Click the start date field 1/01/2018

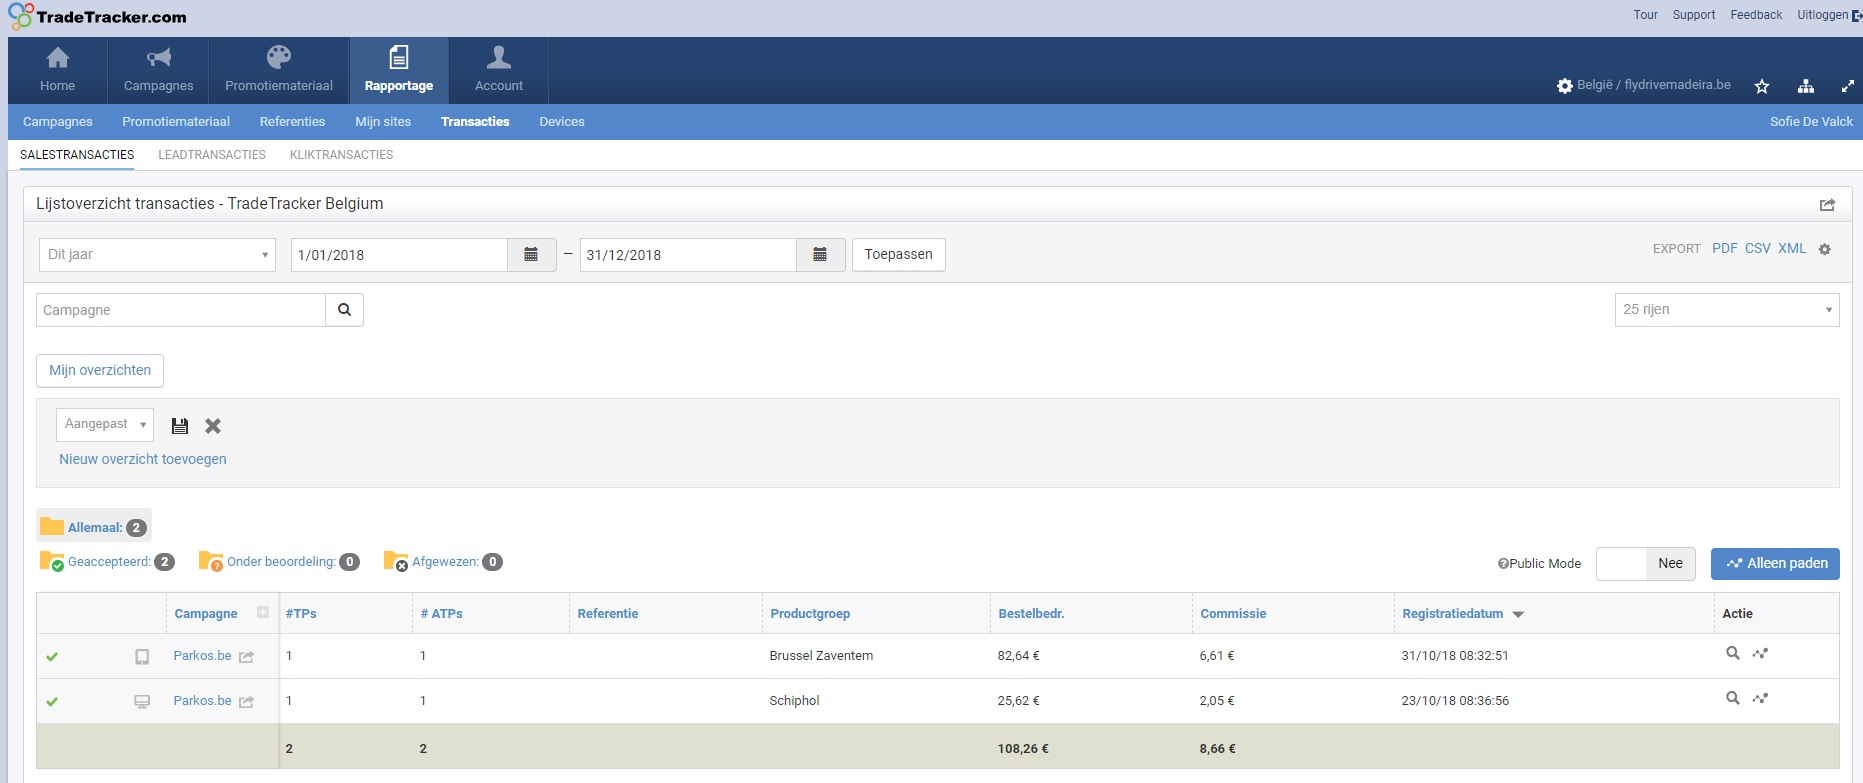coord(399,255)
